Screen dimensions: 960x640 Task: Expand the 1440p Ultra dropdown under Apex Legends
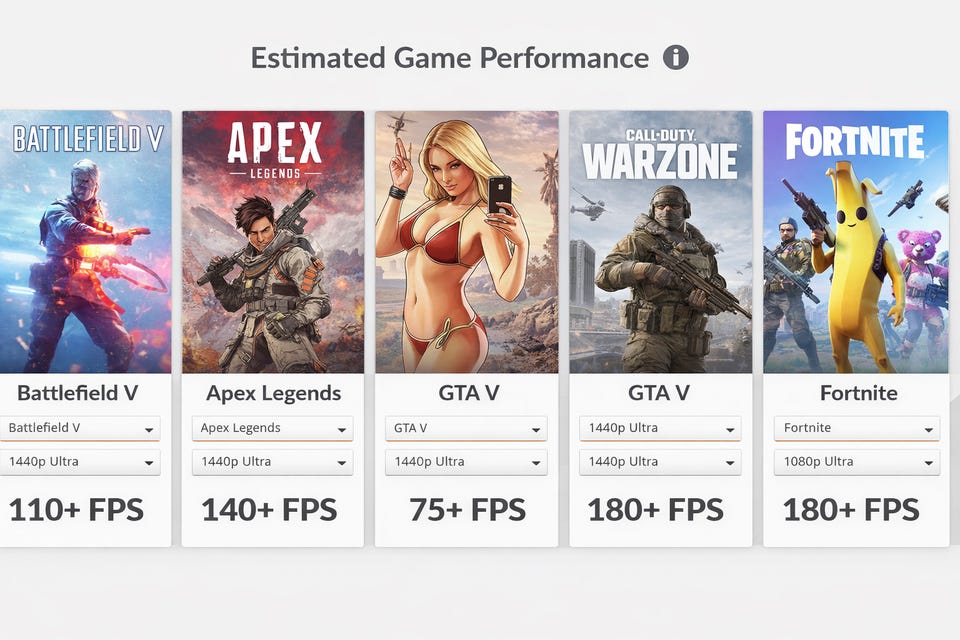point(273,462)
